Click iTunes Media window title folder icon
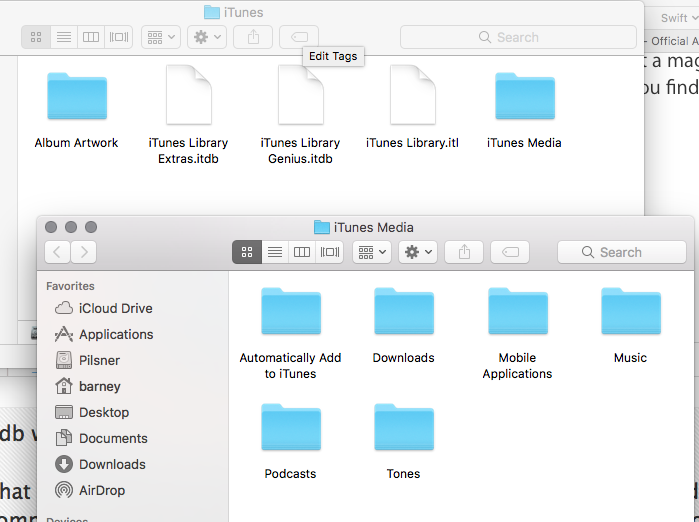The width and height of the screenshot is (699, 522). [322, 227]
